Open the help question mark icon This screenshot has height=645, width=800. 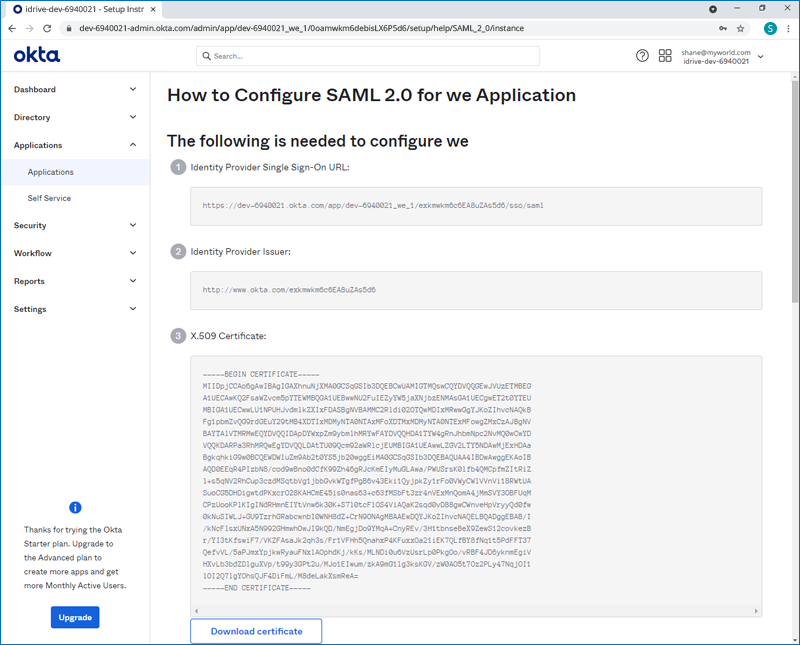coord(643,56)
